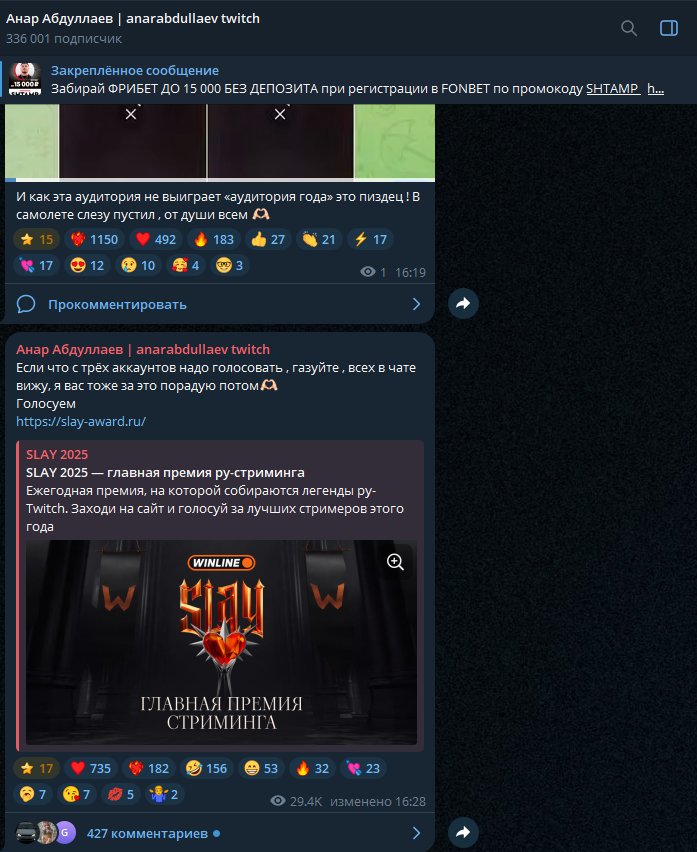Click the preview headline about главная премия ру-стриминга
The width and height of the screenshot is (697, 852).
[x=165, y=473]
